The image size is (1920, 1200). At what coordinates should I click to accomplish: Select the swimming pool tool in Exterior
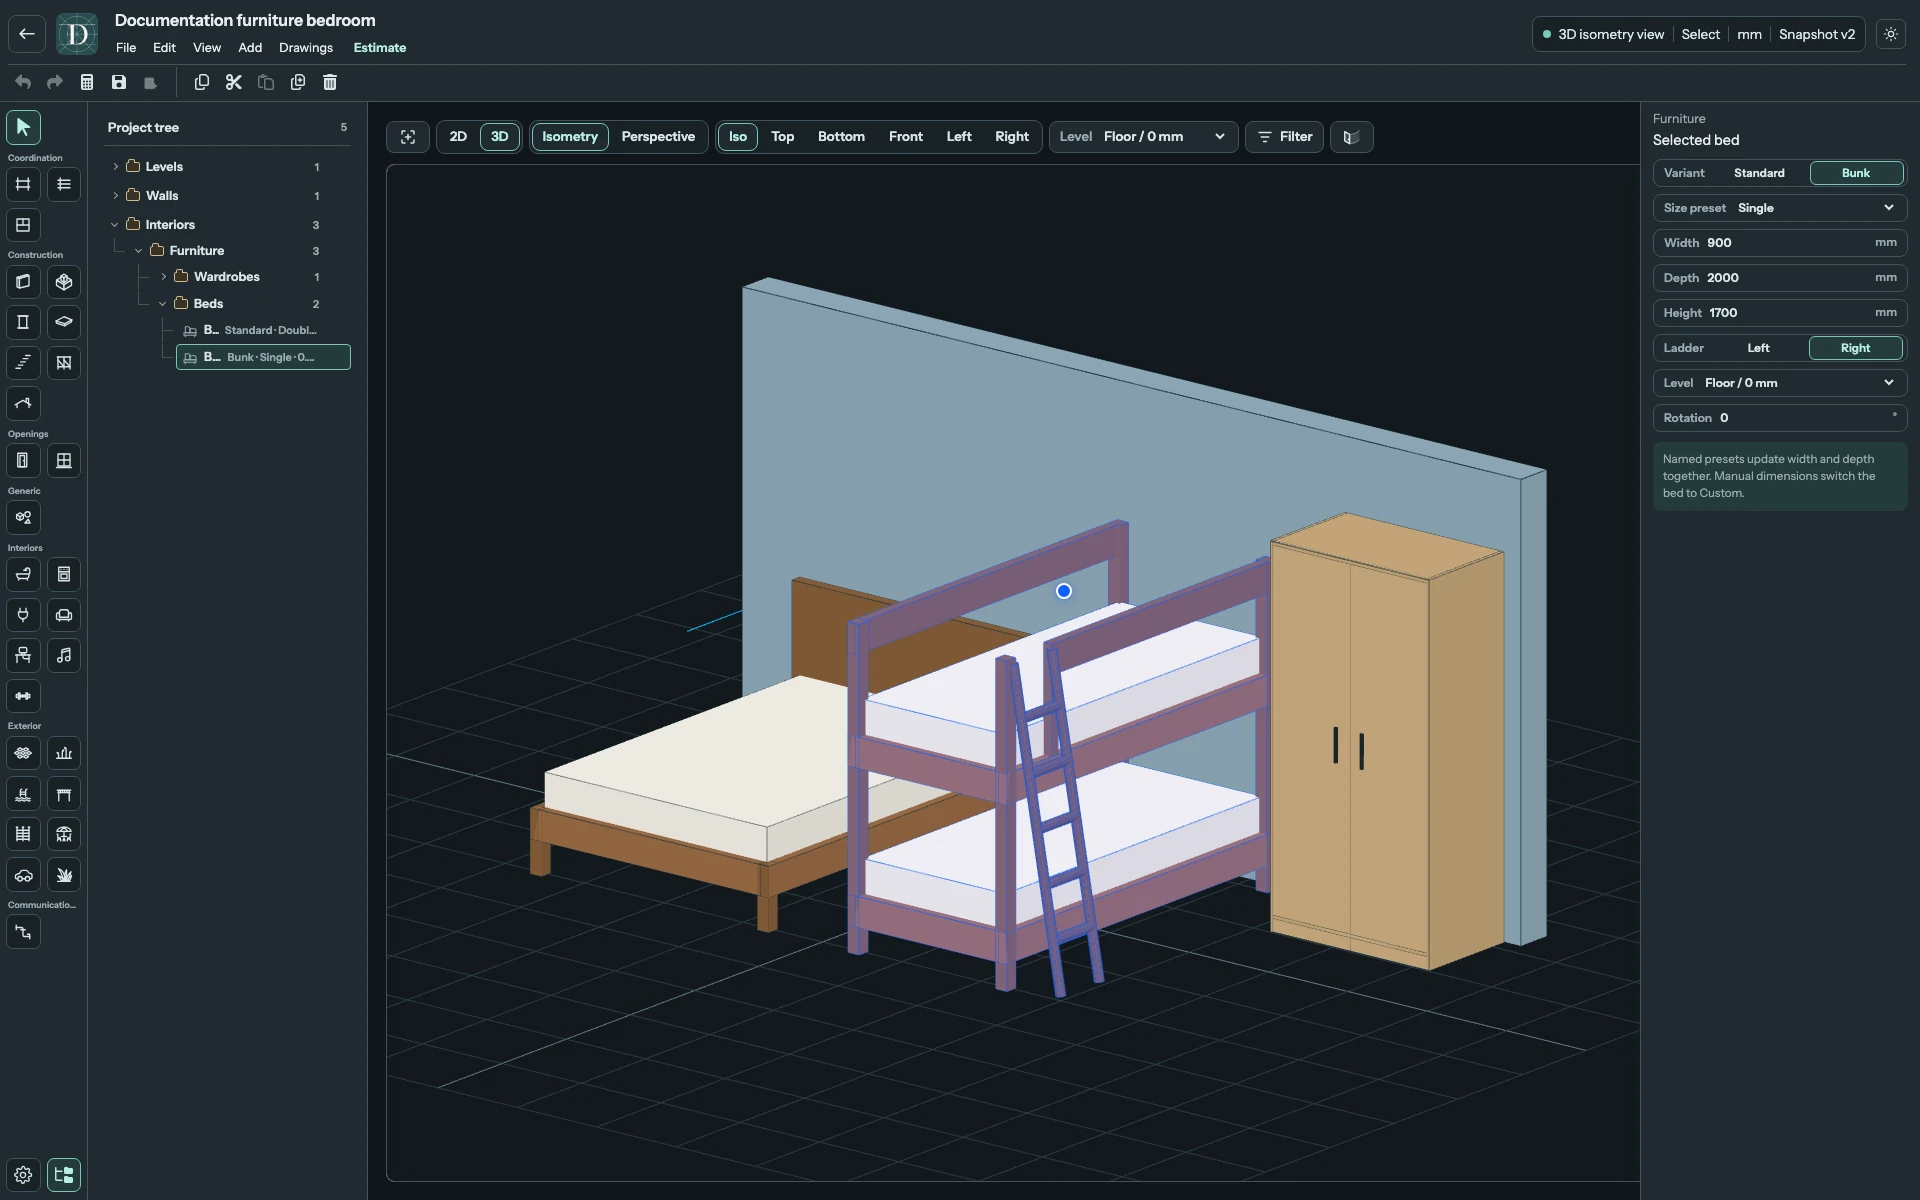23,794
